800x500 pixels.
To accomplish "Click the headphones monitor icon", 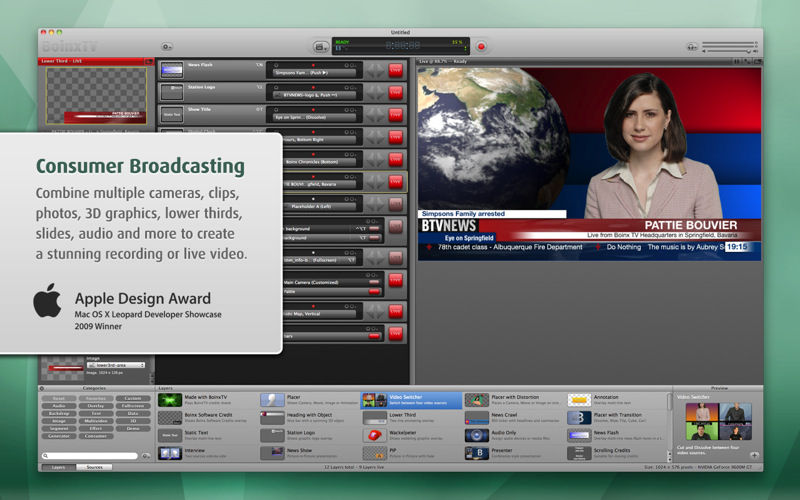I will 692,46.
